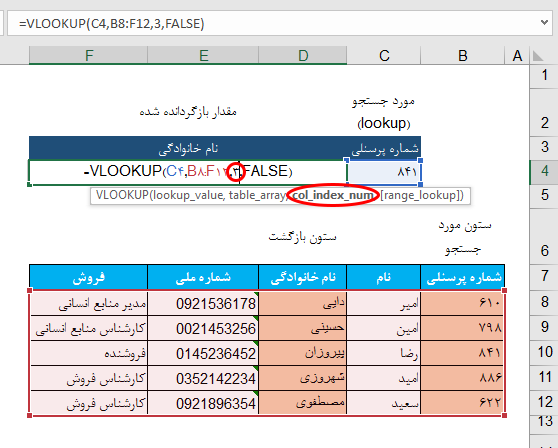Click the dark 'شماره پرسنلی' header in row 3
The height and width of the screenshot is (448, 558).
[x=385, y=149]
